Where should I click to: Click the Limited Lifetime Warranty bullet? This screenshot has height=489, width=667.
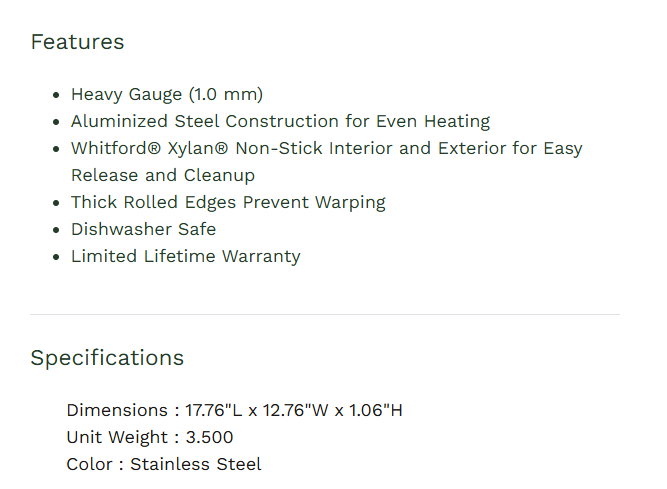coord(185,257)
